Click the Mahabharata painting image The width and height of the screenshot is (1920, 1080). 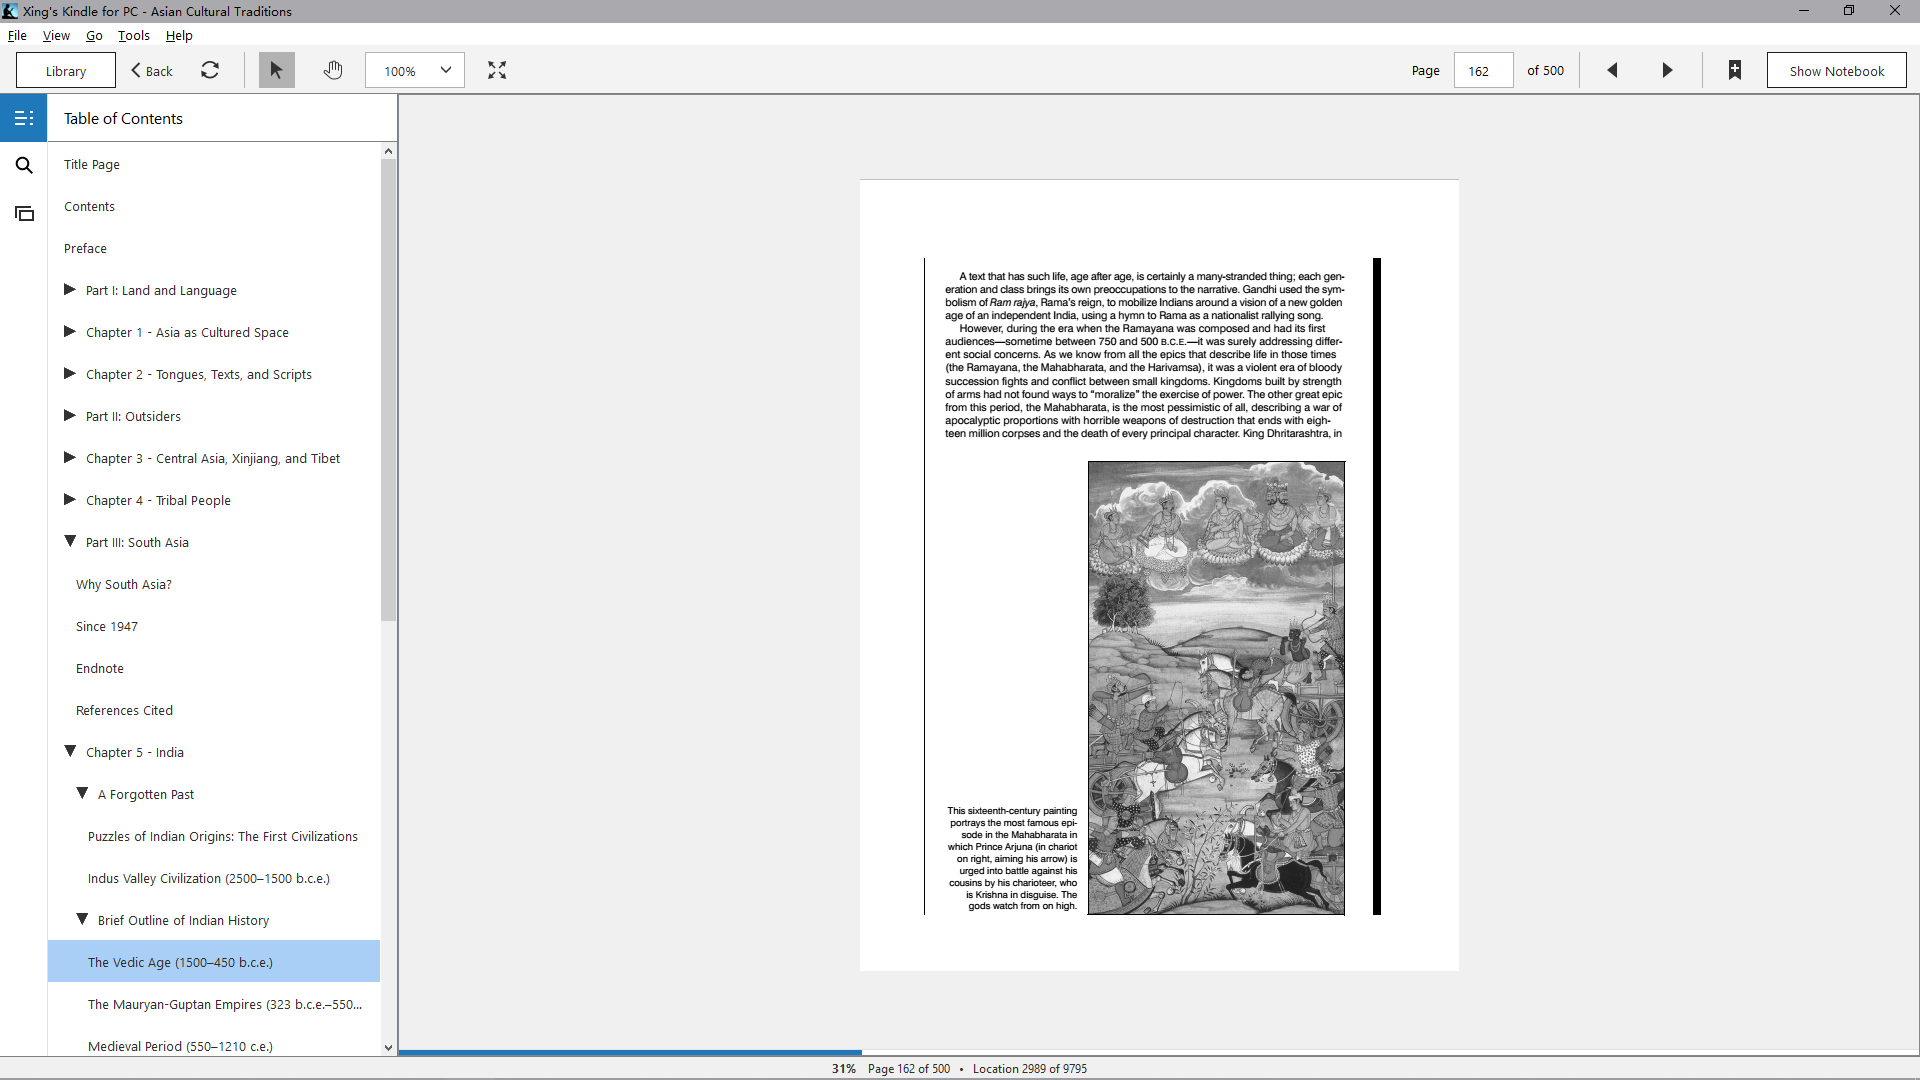[x=1216, y=688]
